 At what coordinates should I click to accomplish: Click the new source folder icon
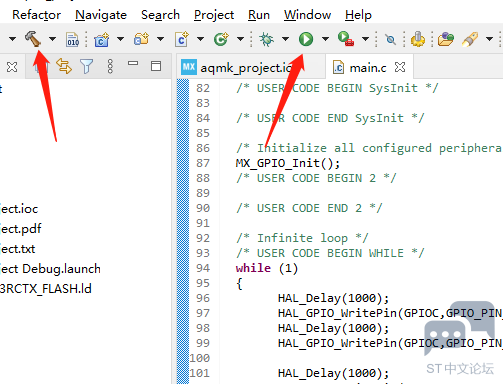(x=141, y=39)
